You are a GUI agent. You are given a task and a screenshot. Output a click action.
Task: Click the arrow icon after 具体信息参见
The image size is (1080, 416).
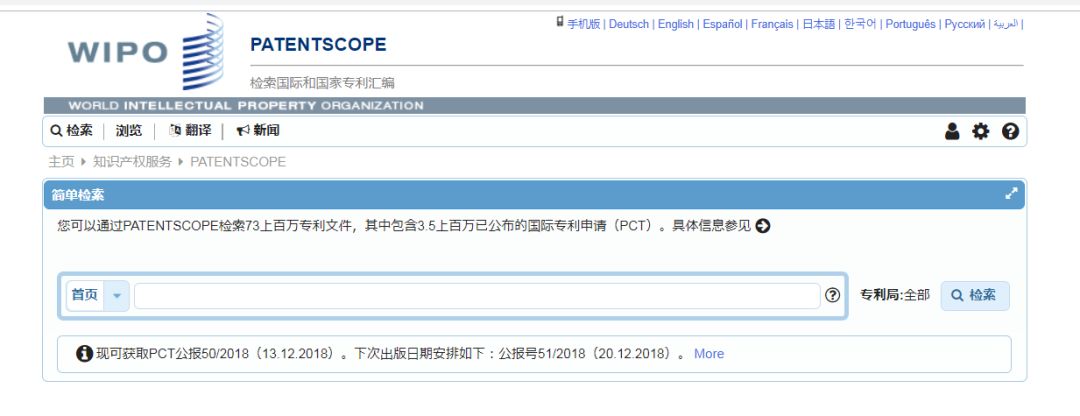click(x=762, y=225)
